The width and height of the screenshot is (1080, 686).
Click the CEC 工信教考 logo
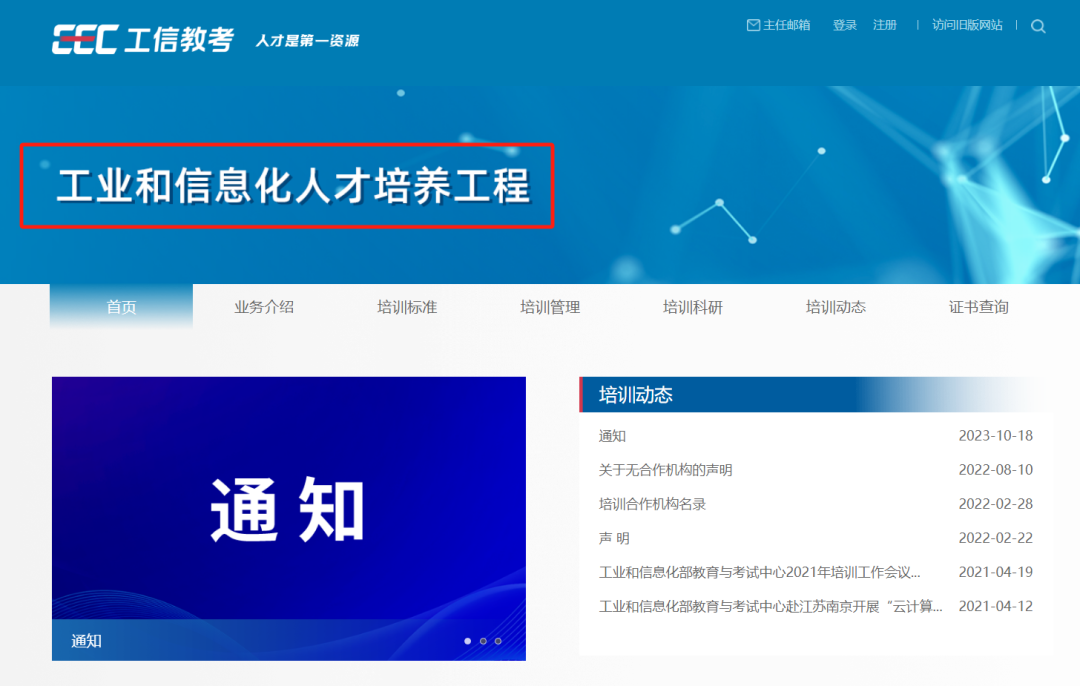click(143, 39)
